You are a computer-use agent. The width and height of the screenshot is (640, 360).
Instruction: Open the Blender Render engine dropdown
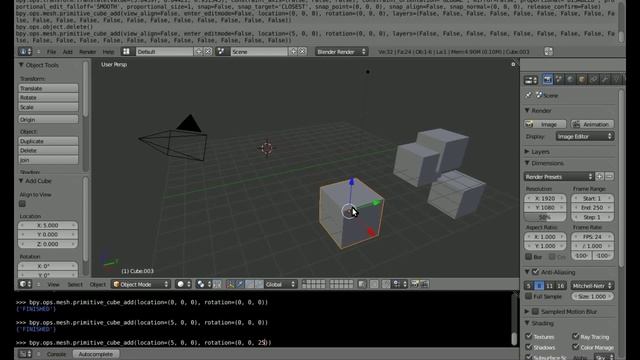coord(341,51)
